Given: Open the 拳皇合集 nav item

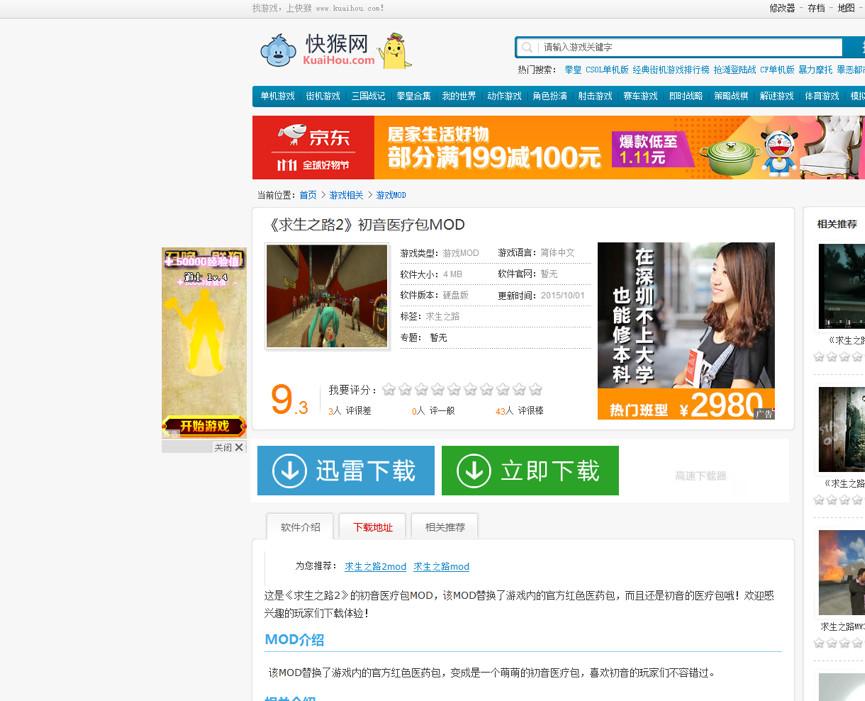Looking at the screenshot, I should pos(414,96).
